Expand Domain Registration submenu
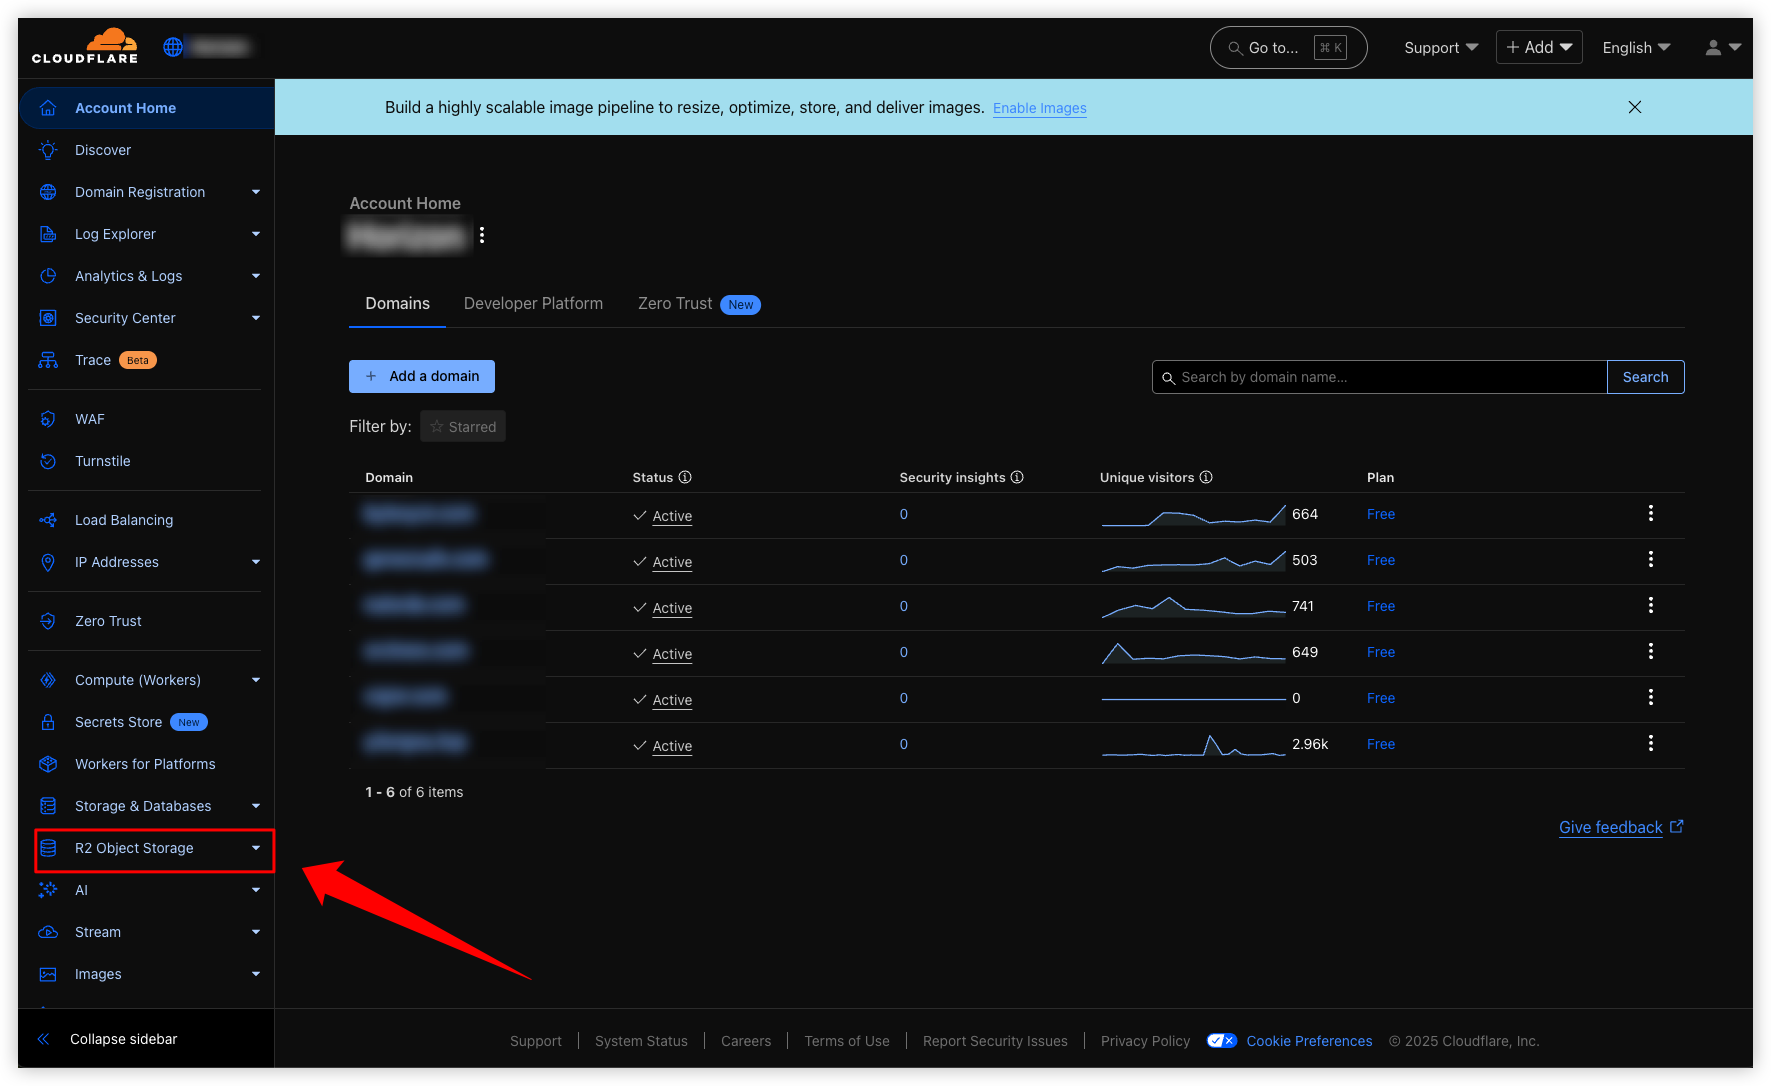 click(256, 192)
